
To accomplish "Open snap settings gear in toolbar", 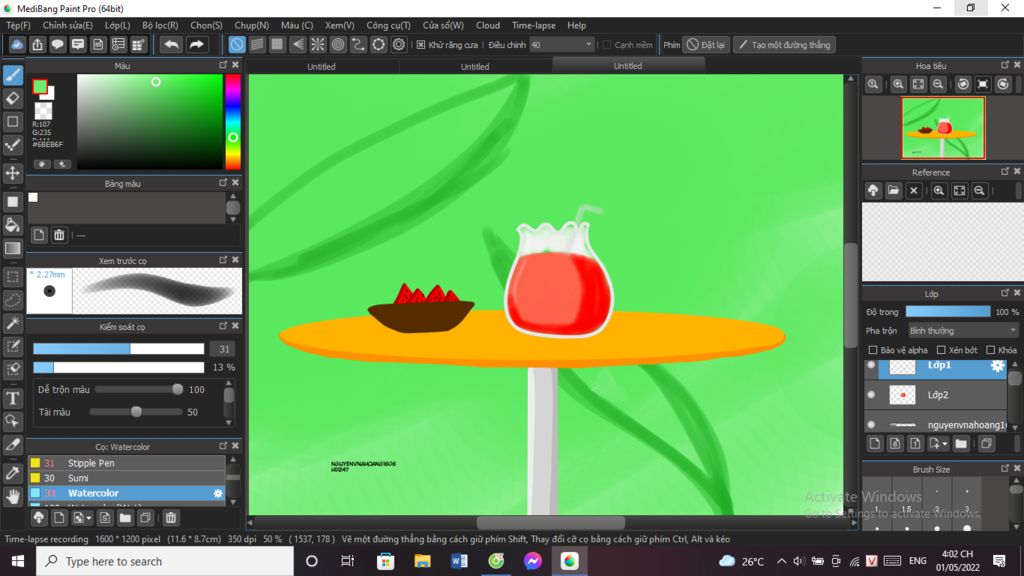I will [398, 44].
